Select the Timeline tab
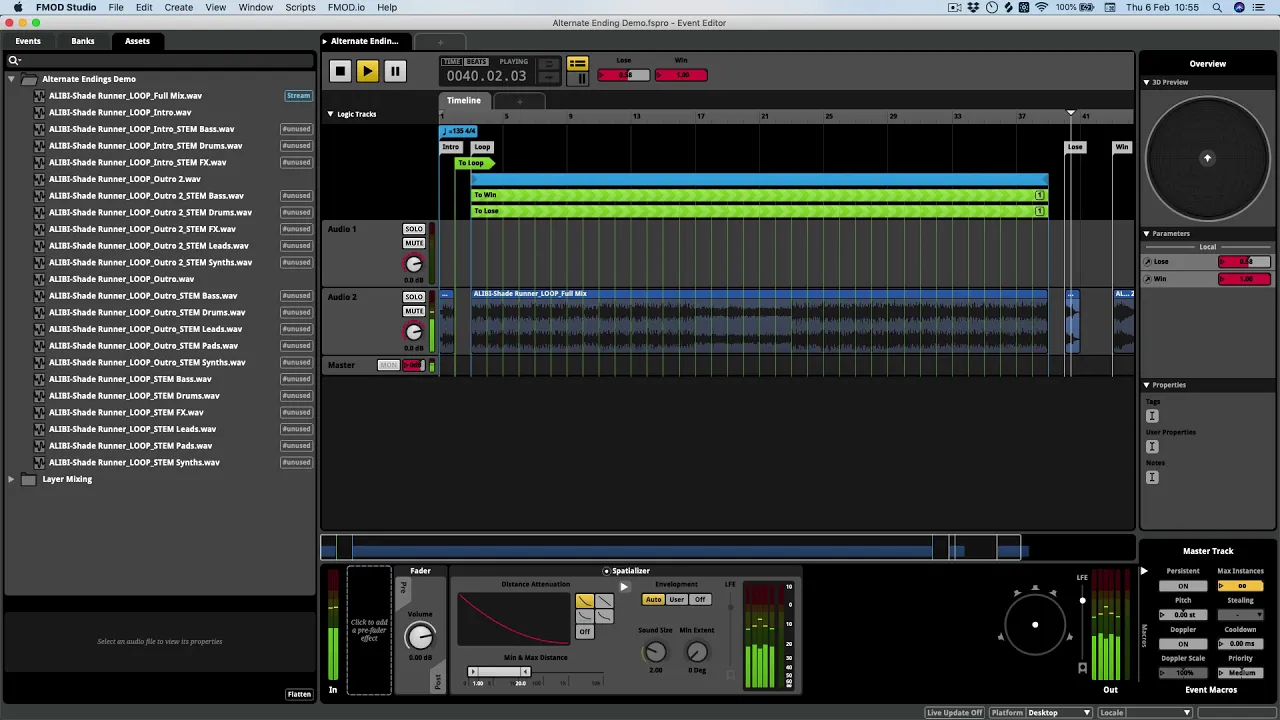This screenshot has height=720, width=1280. click(463, 100)
